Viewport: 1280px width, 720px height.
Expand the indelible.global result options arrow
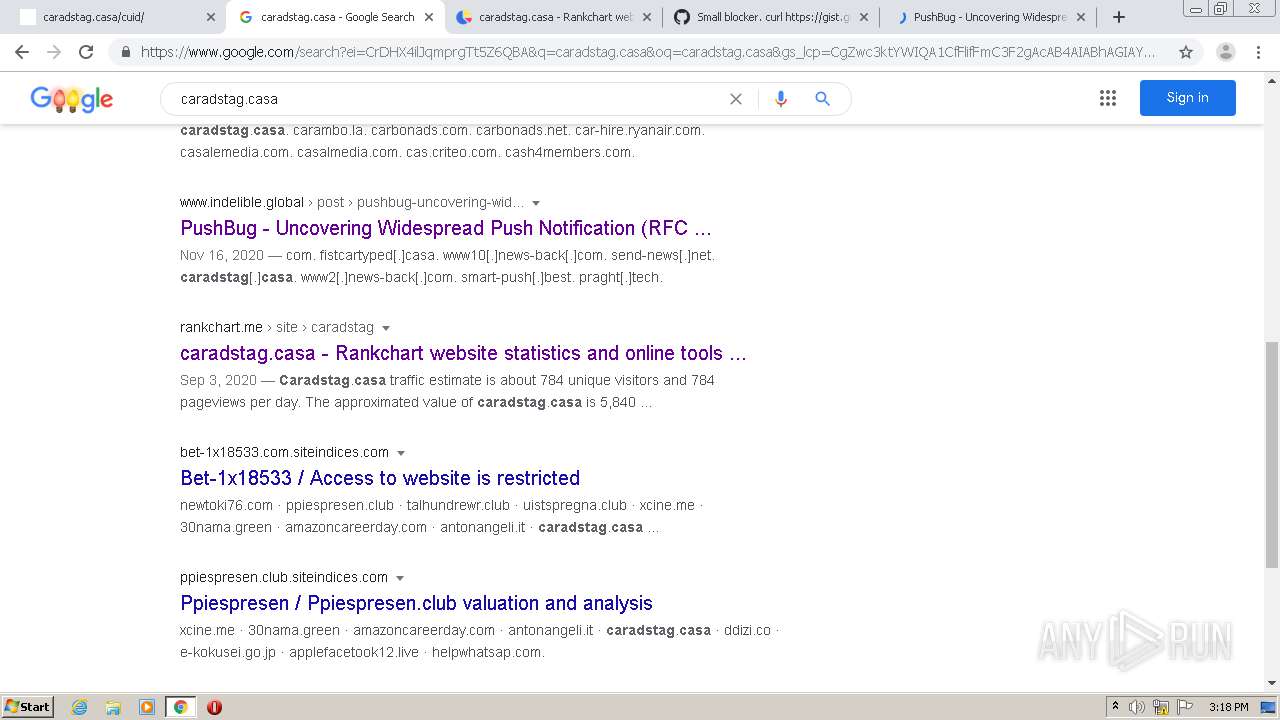[536, 203]
